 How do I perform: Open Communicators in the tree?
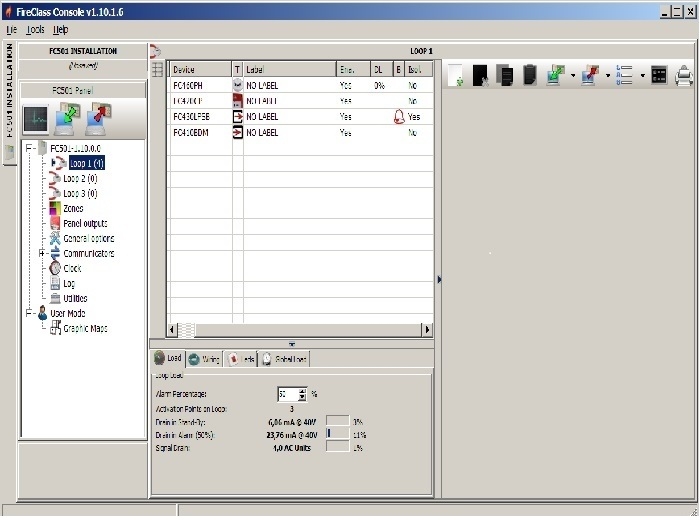coord(88,253)
